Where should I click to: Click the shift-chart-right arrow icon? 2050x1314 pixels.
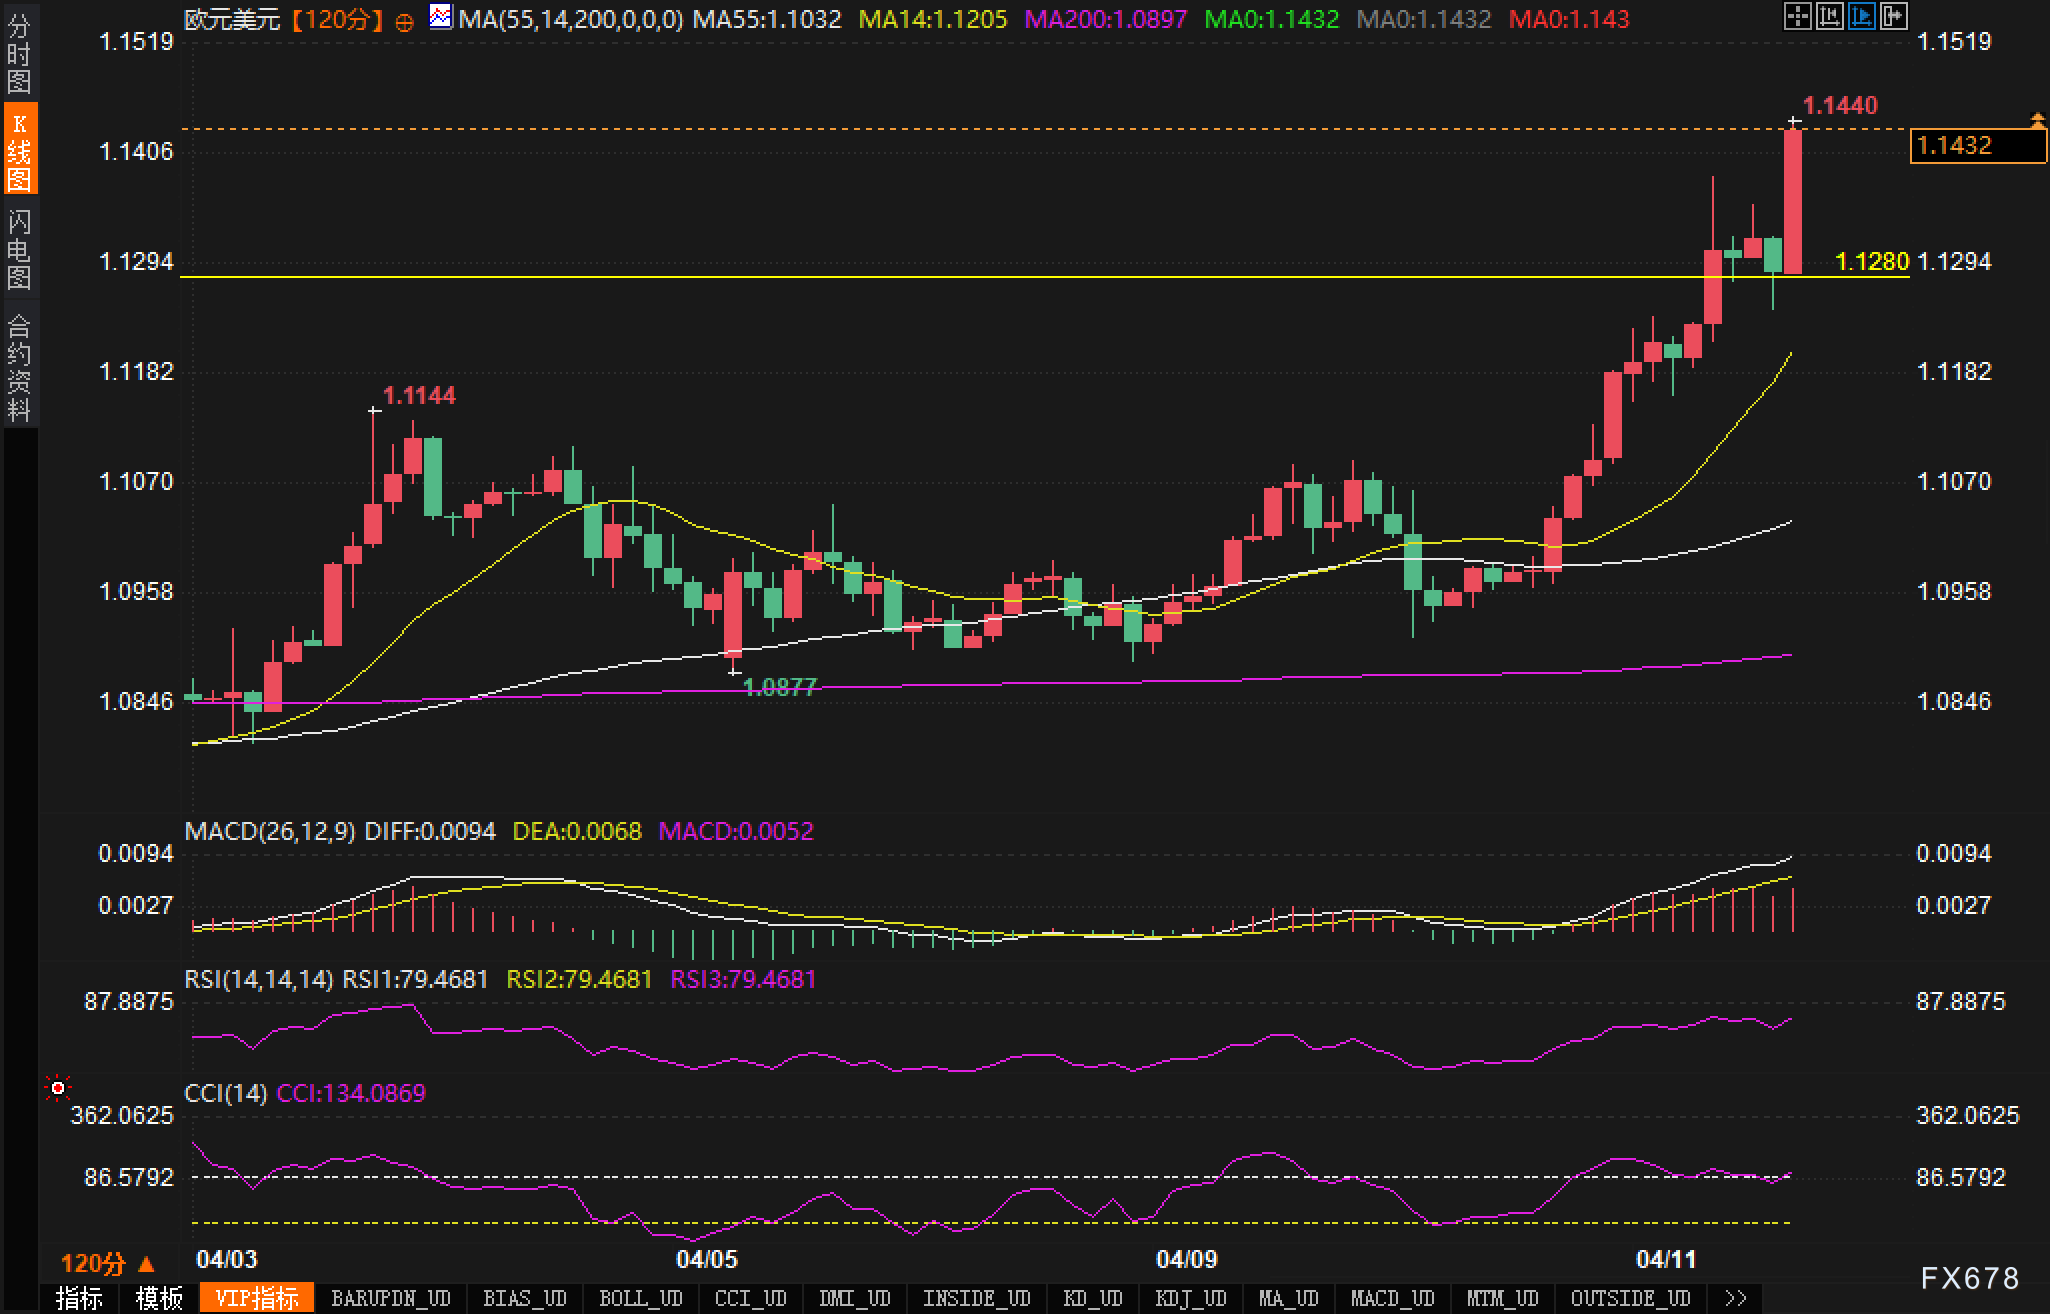tap(1893, 16)
